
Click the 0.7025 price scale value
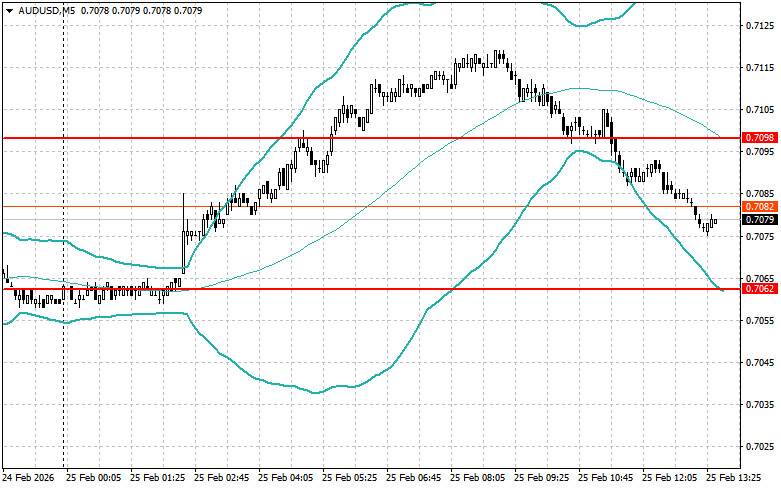tap(760, 447)
